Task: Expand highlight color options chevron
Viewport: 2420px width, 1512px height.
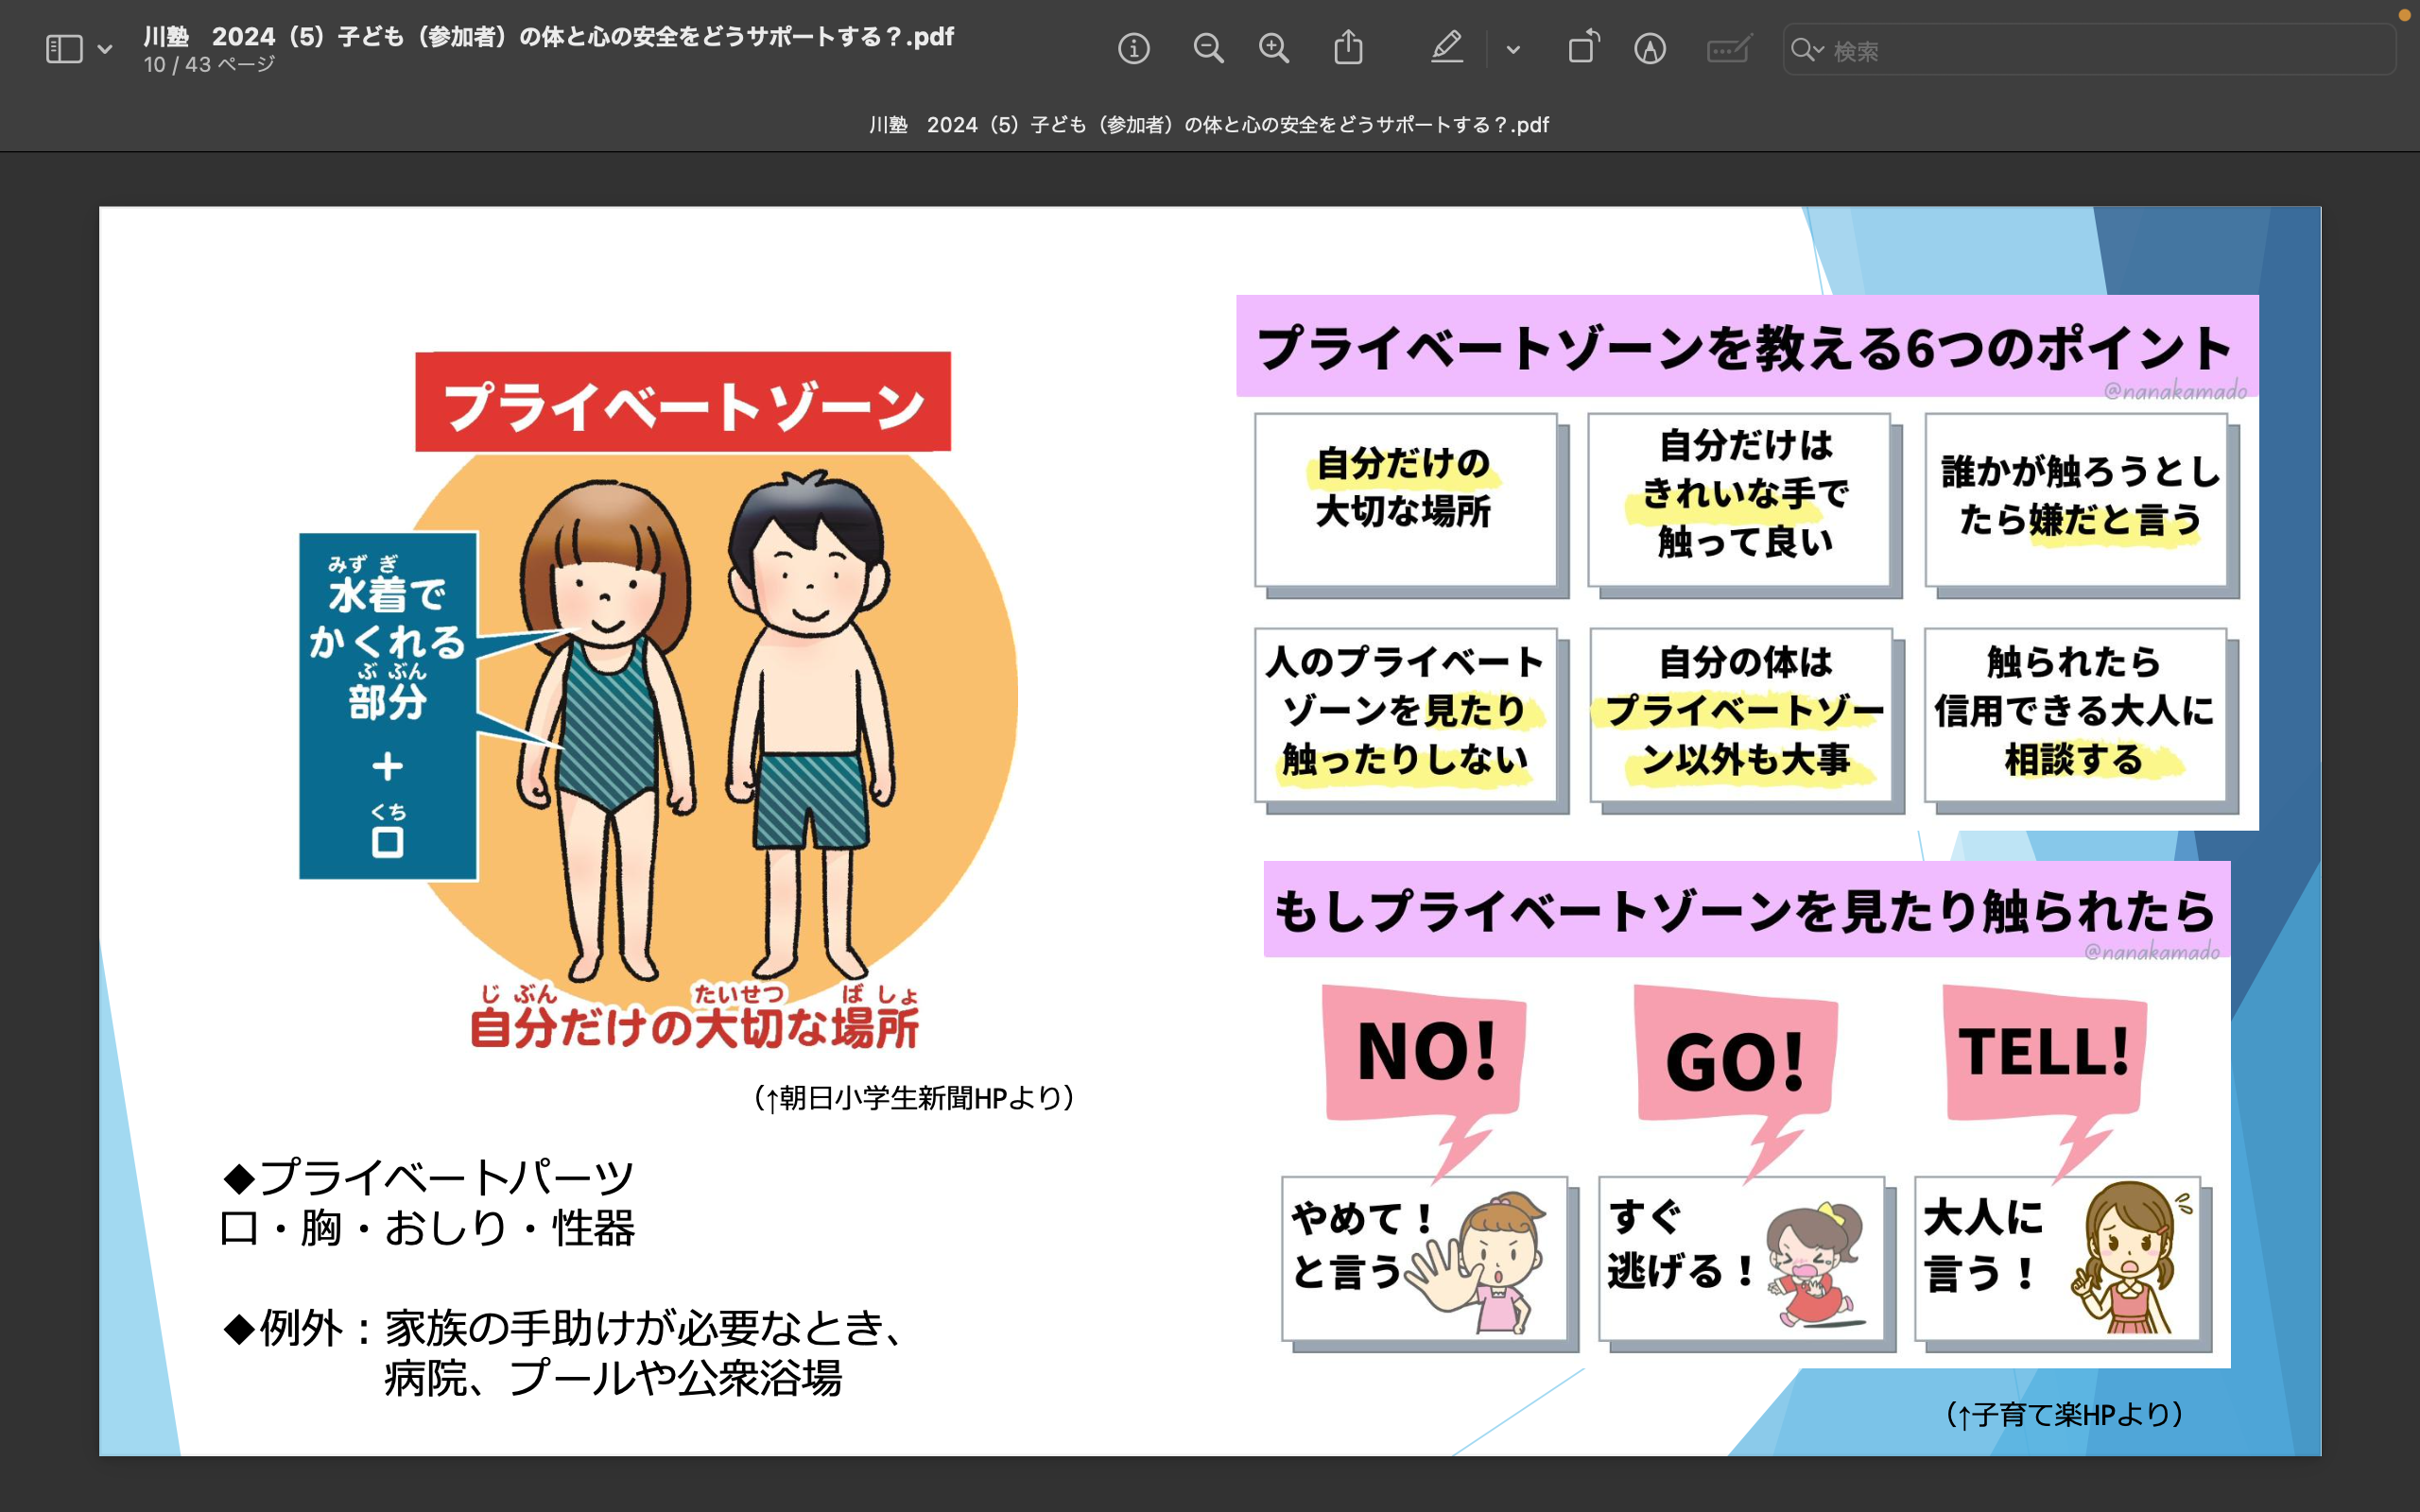Action: point(1513,49)
